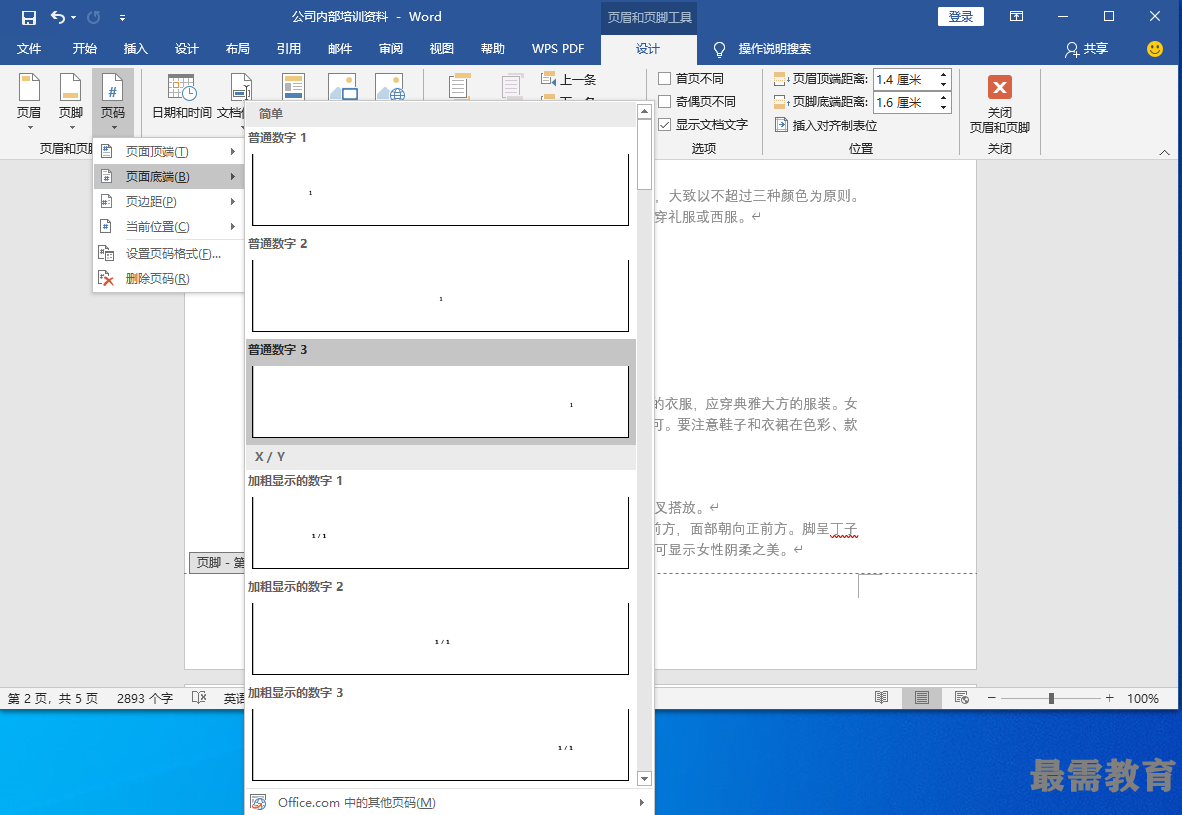
Task: Click 插入对齐制表位 alignment tab
Action: click(x=826, y=125)
